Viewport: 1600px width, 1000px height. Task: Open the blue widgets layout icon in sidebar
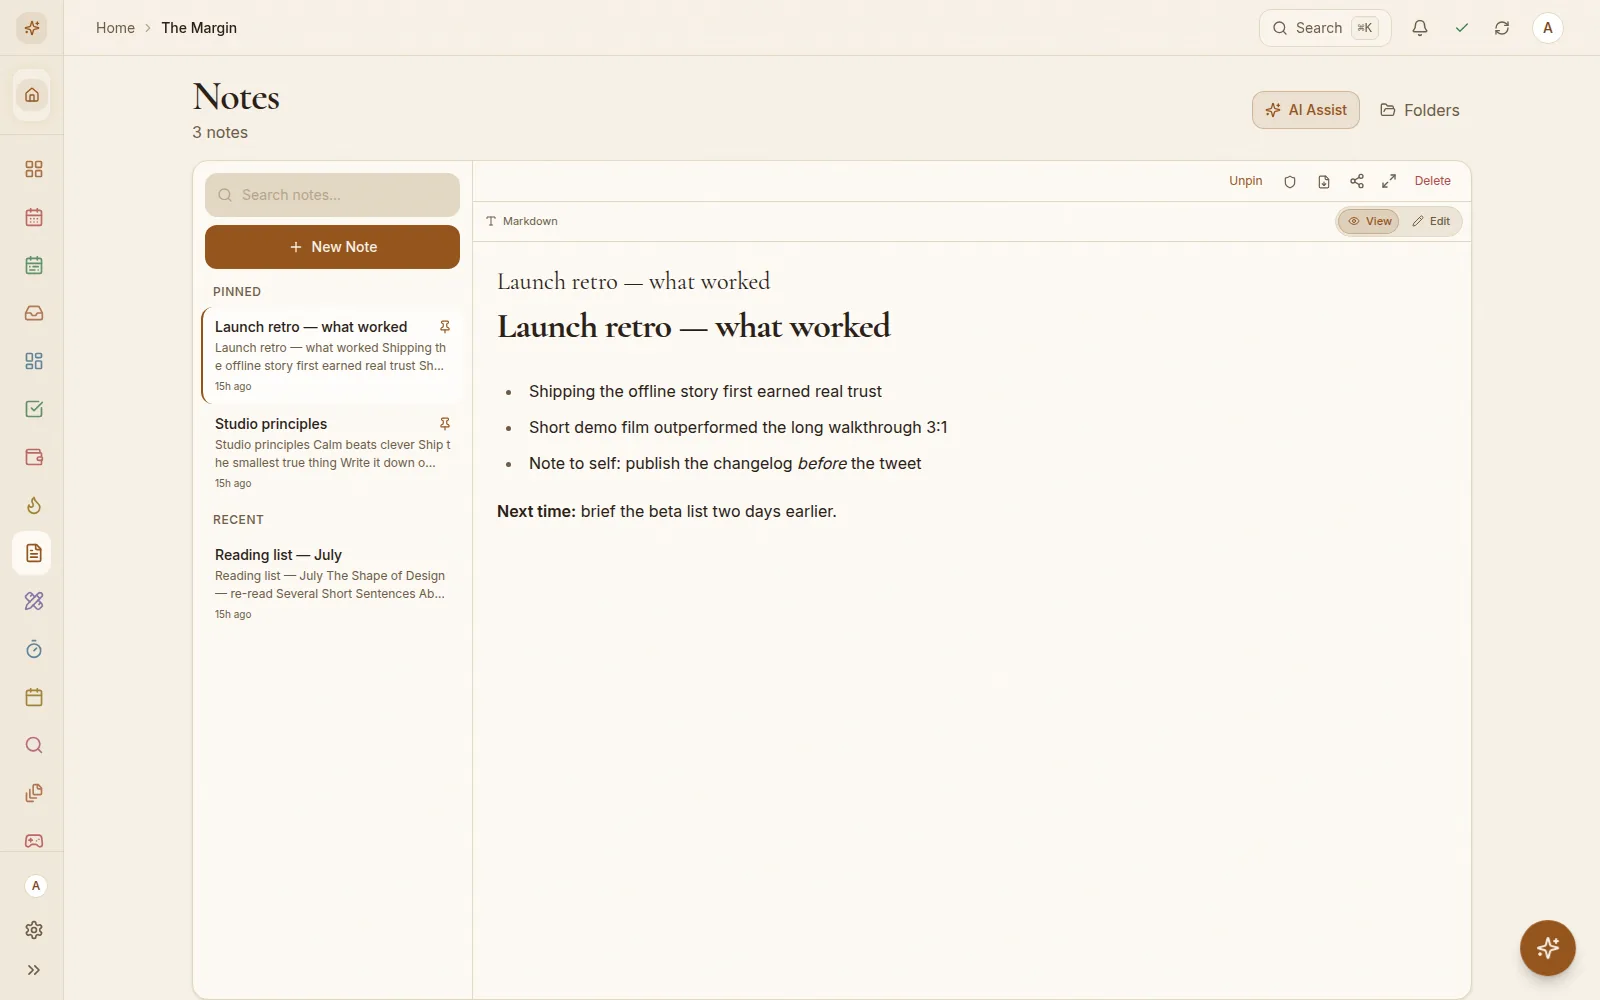click(34, 361)
